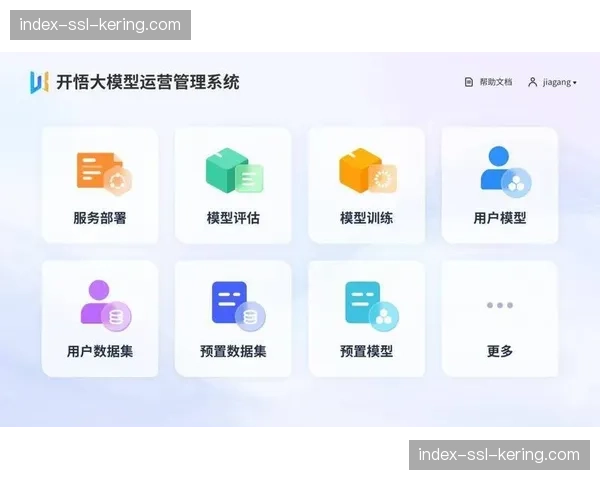The width and height of the screenshot is (600, 480).
Task: Click the 用户数据集 card label
Action: click(100, 351)
